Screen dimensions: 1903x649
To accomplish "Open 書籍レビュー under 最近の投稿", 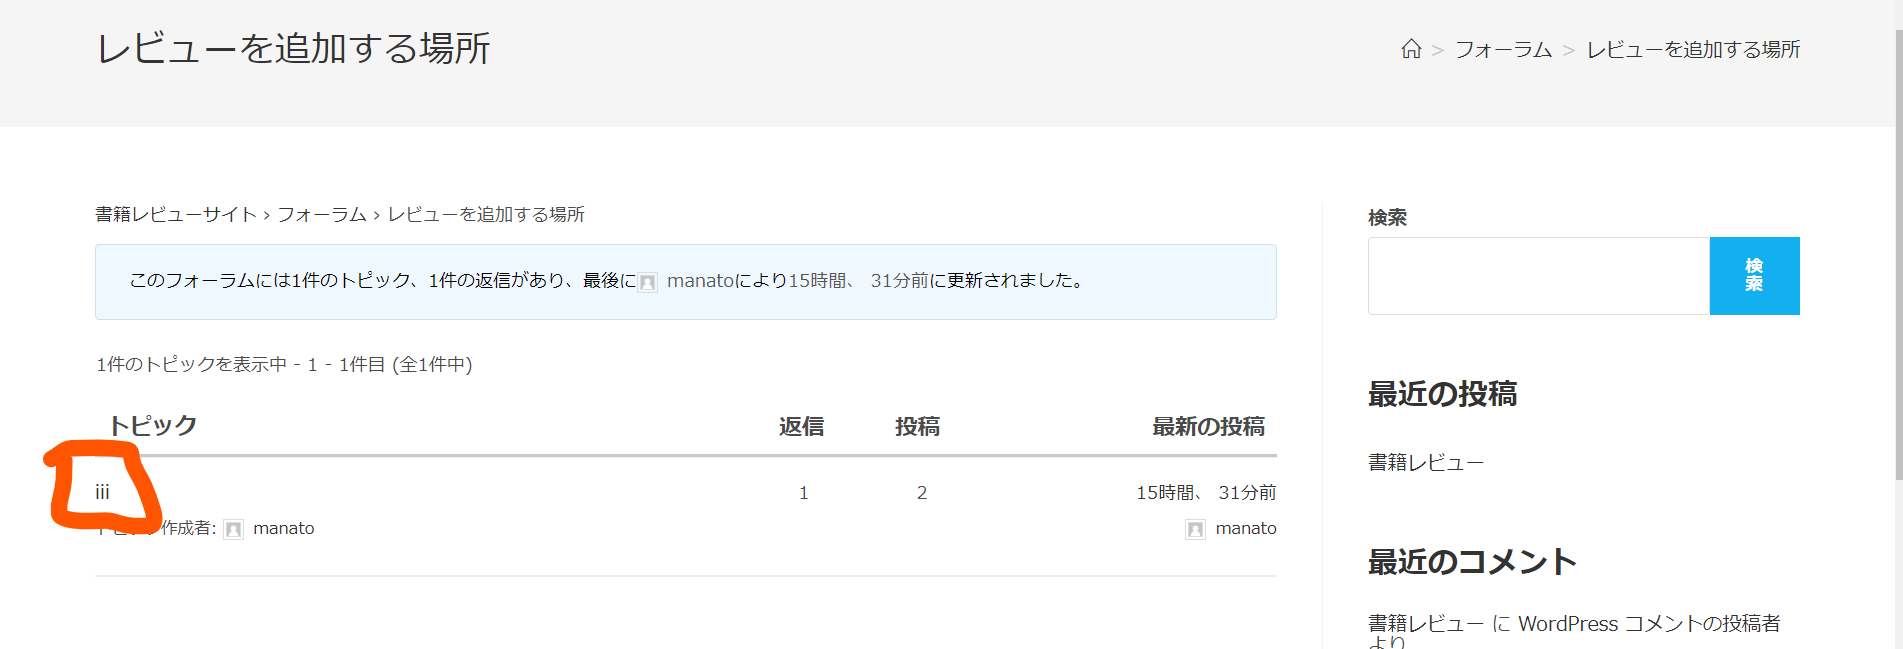I will pos(1425,462).
